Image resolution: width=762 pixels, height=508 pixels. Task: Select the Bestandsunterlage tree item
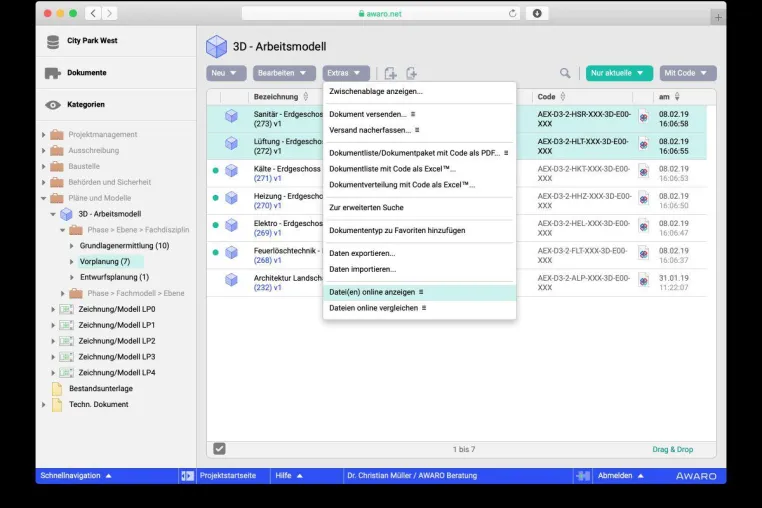[101, 389]
